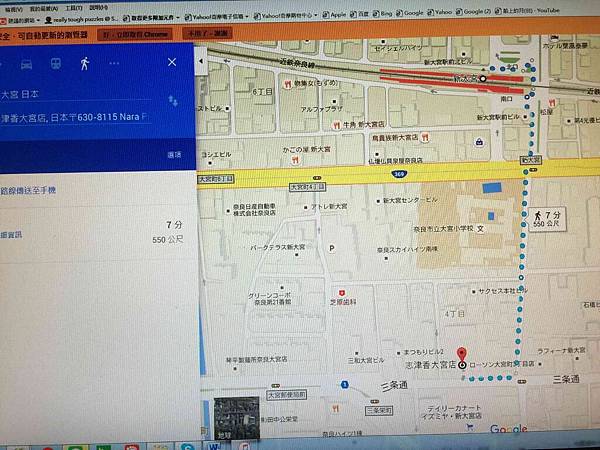Open the Apple bookmark

click(x=334, y=15)
